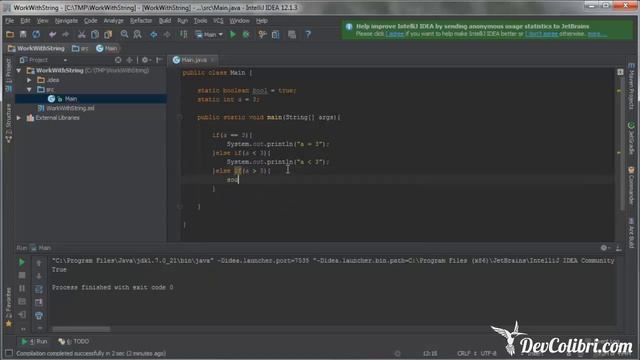This screenshot has height=360, width=640.
Task: Collapse the WorkWithString project tree node
Action: pyautogui.click(x=19, y=71)
